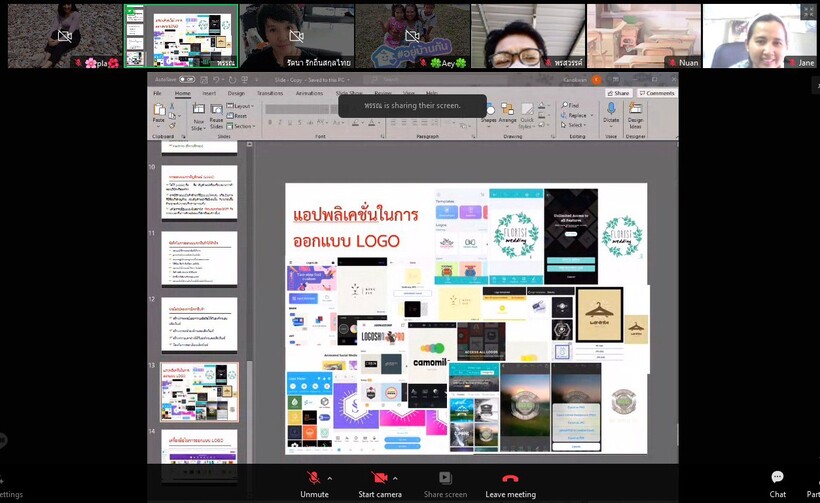
Task: Switch to the Transitions tab
Action: click(x=270, y=93)
